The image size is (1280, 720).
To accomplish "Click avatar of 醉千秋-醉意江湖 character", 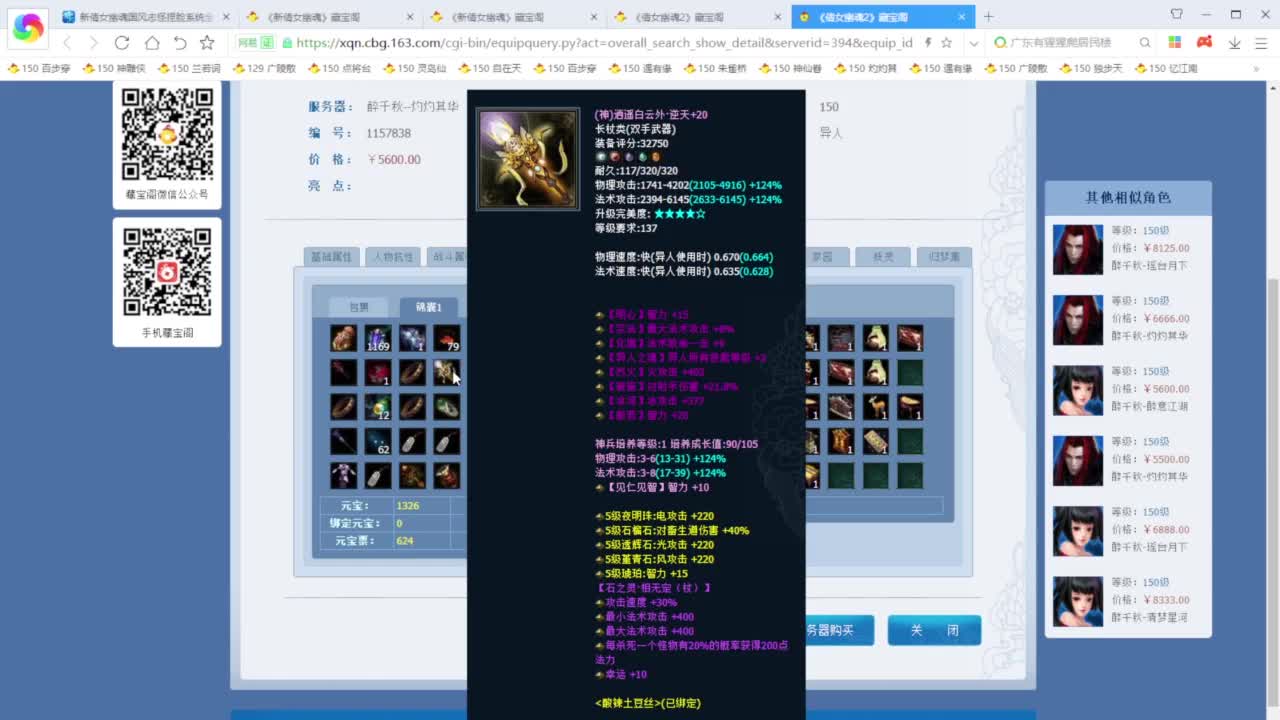I will (1078, 390).
